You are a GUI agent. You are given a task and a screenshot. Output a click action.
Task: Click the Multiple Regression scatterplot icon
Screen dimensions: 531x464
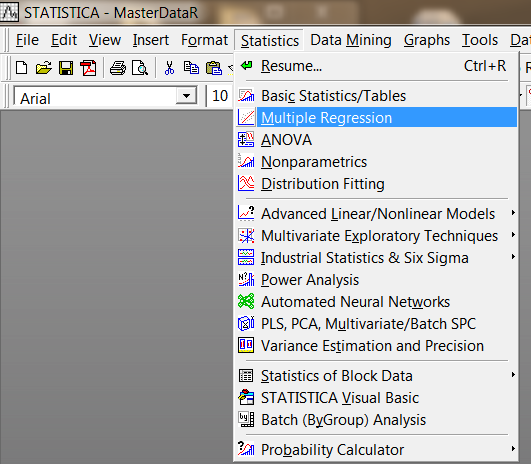[246, 117]
